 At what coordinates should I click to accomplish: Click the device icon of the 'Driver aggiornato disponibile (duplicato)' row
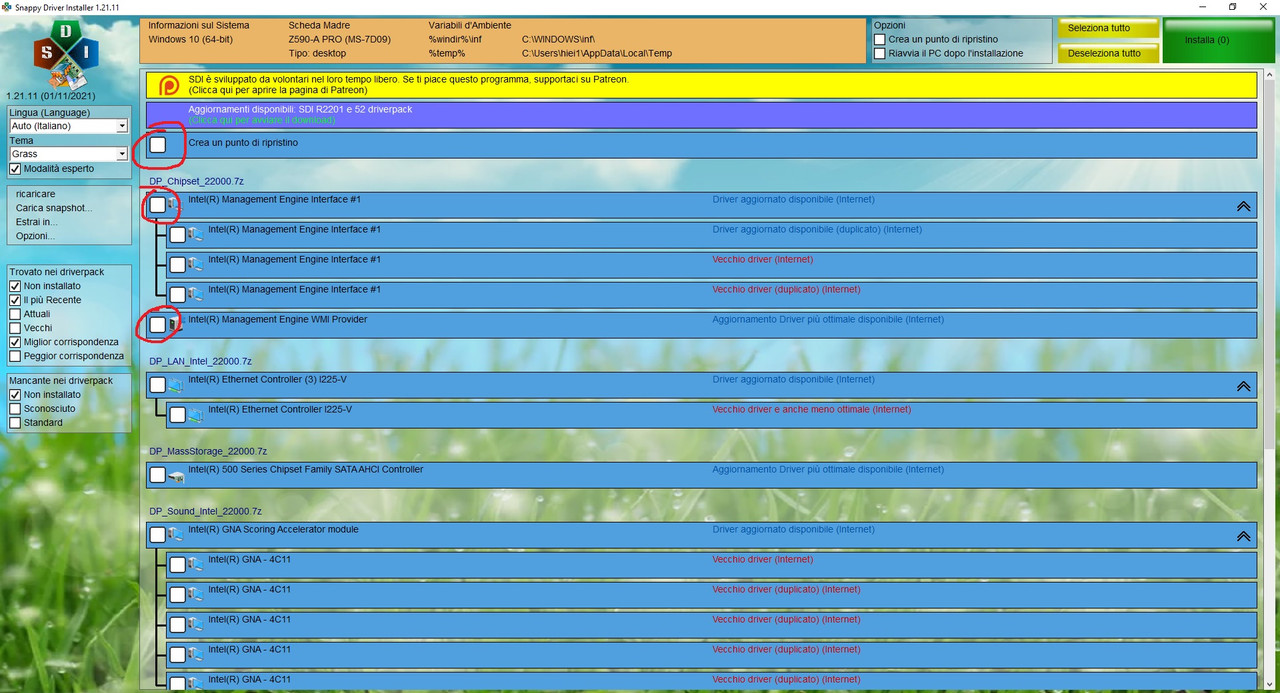[x=195, y=234]
